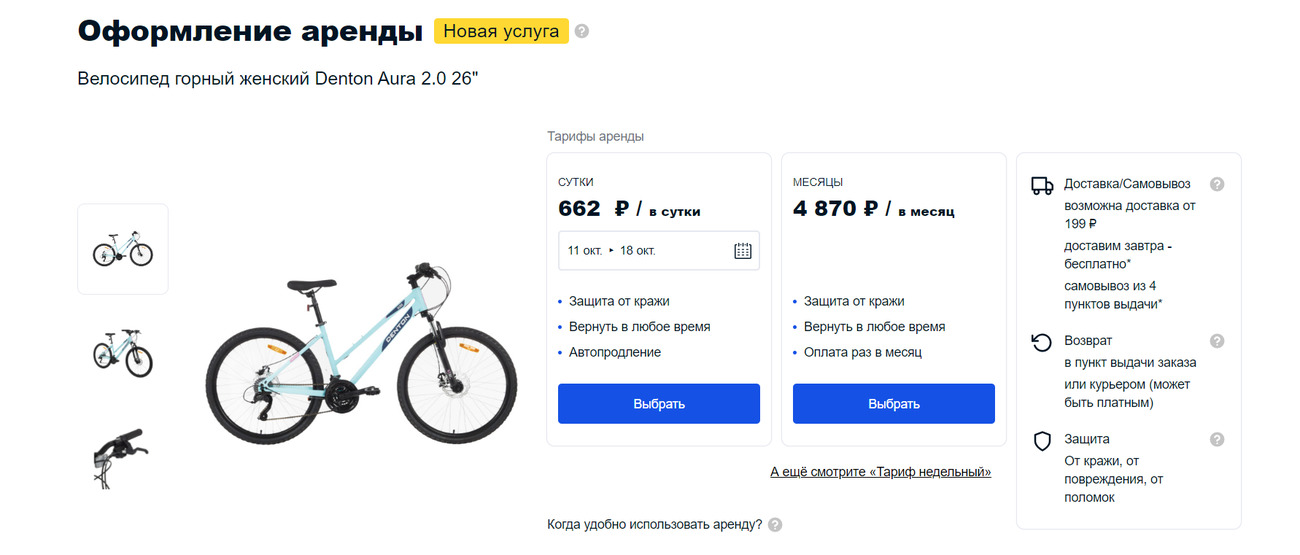Click the help icon beside Защита
Screen dimensions: 1300x555
pos(1217,439)
